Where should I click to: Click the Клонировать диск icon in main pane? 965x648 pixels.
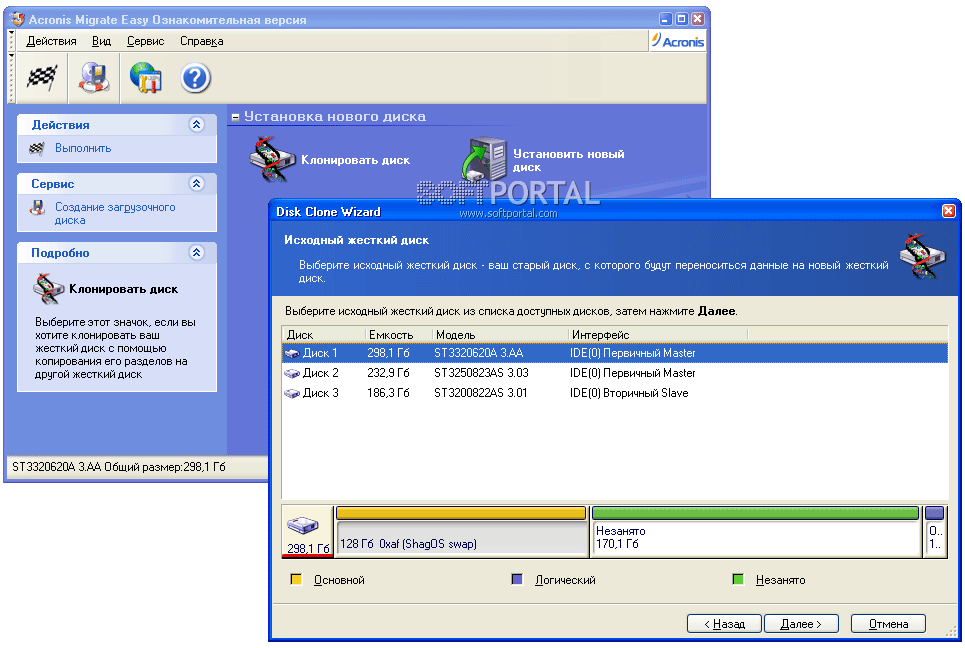tap(273, 159)
